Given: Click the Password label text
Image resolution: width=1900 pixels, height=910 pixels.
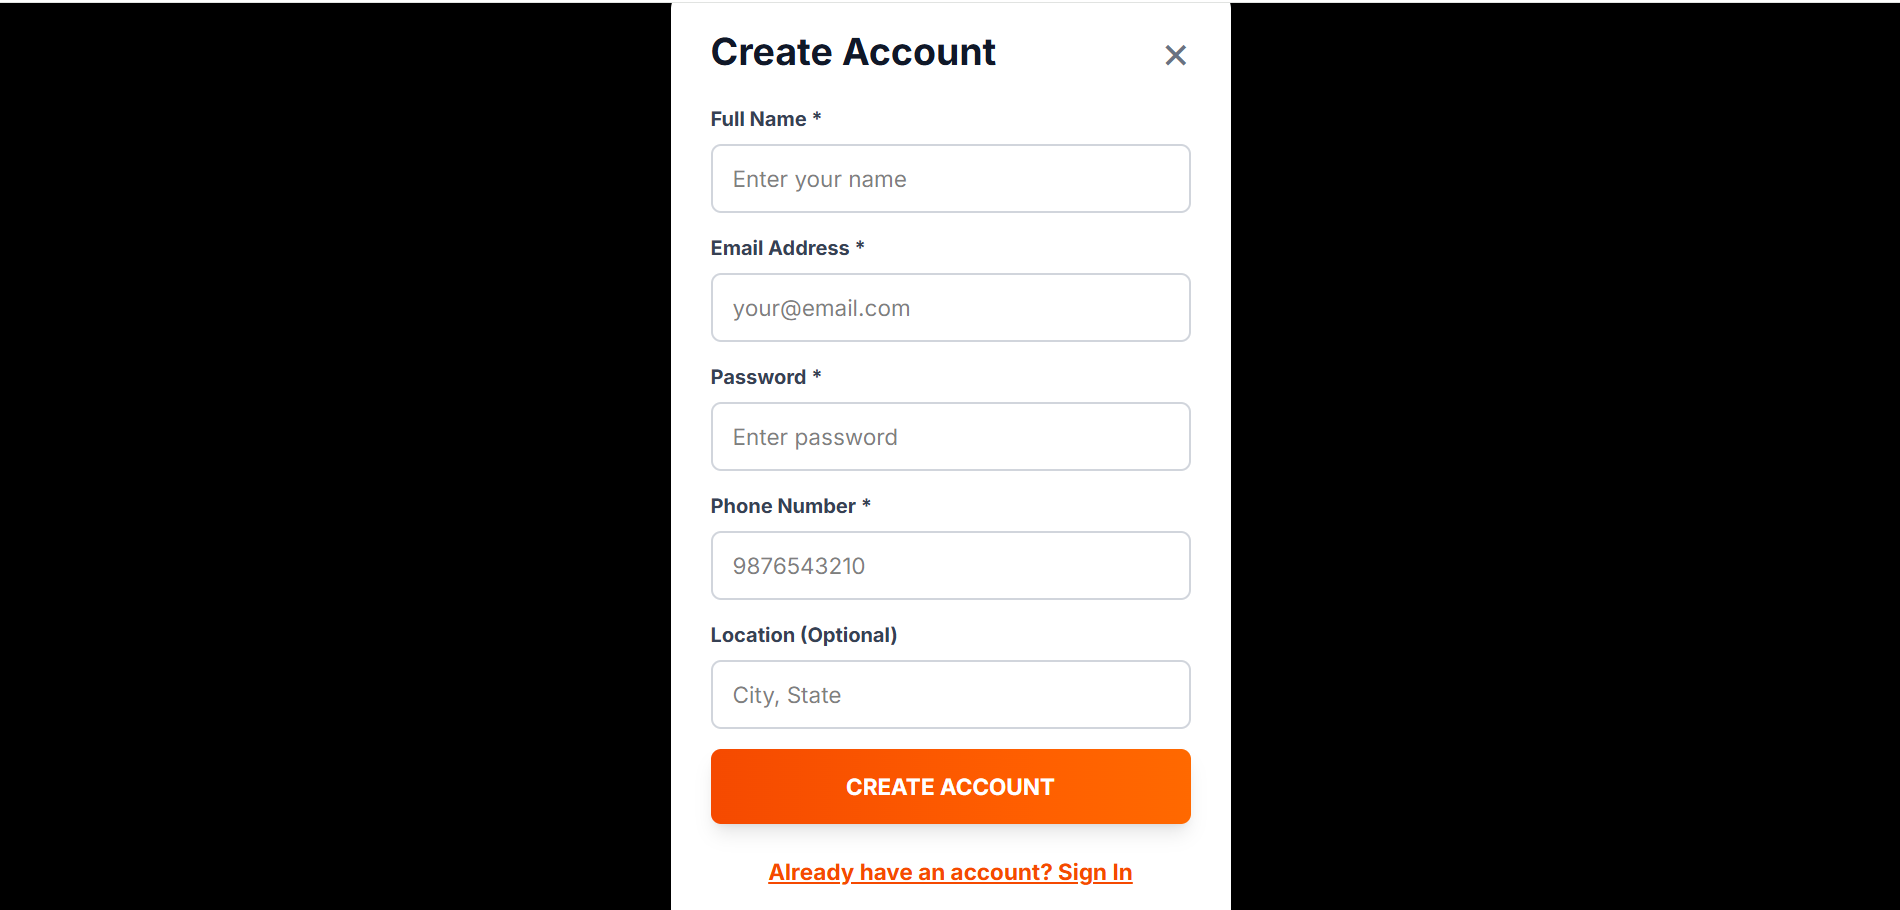Looking at the screenshot, I should tap(758, 377).
